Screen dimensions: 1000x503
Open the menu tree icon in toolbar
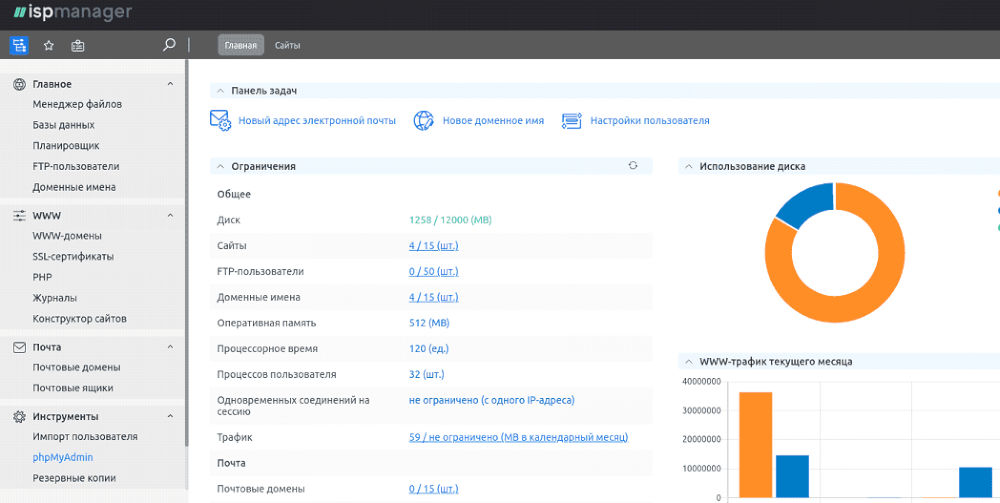tap(19, 45)
